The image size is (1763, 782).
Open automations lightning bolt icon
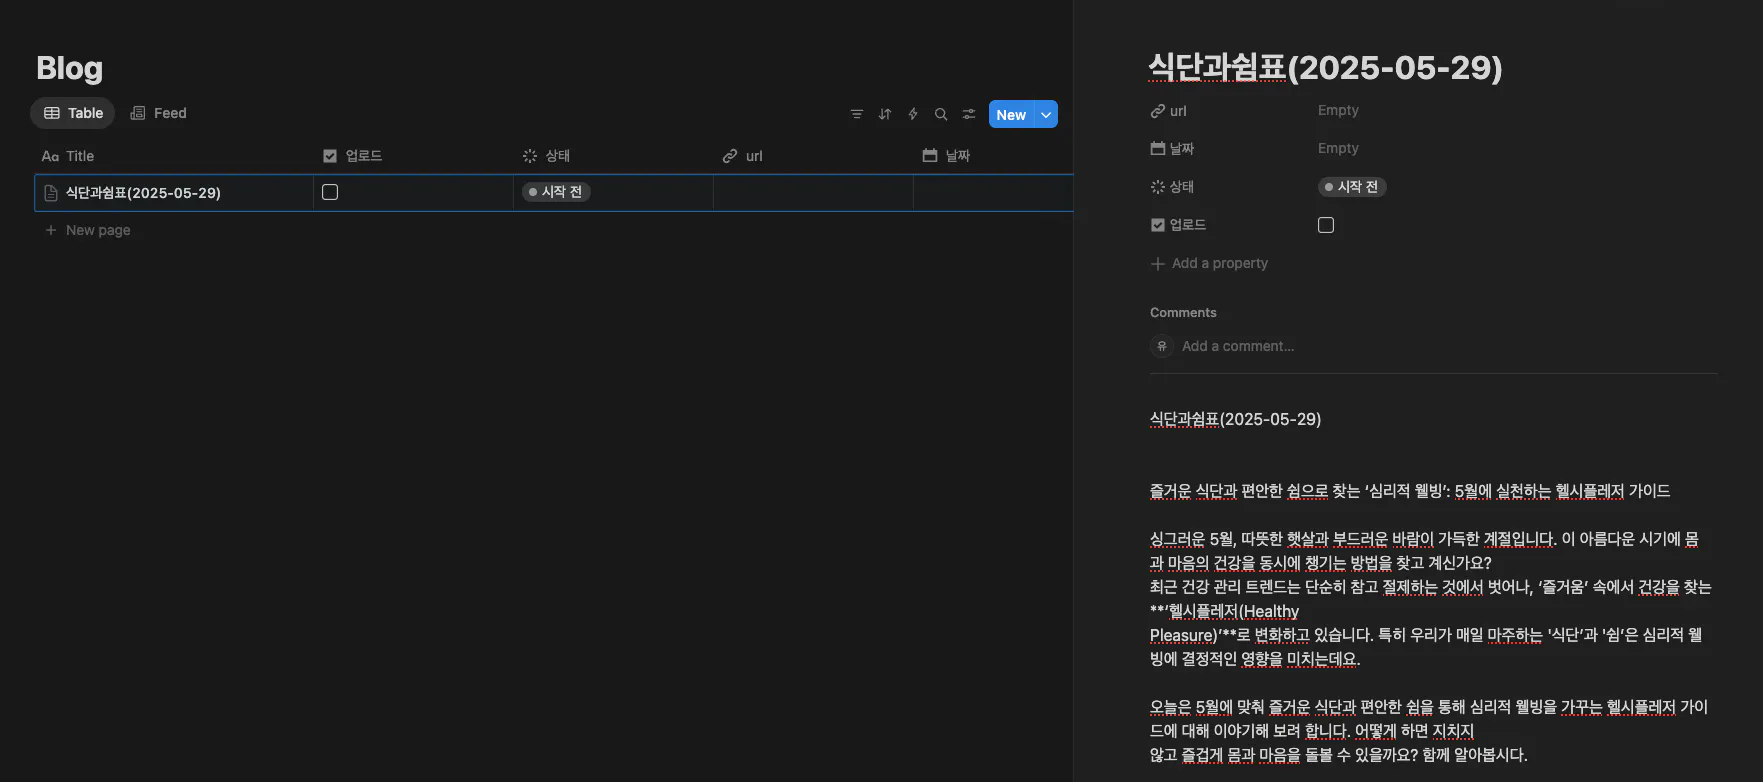[912, 114]
